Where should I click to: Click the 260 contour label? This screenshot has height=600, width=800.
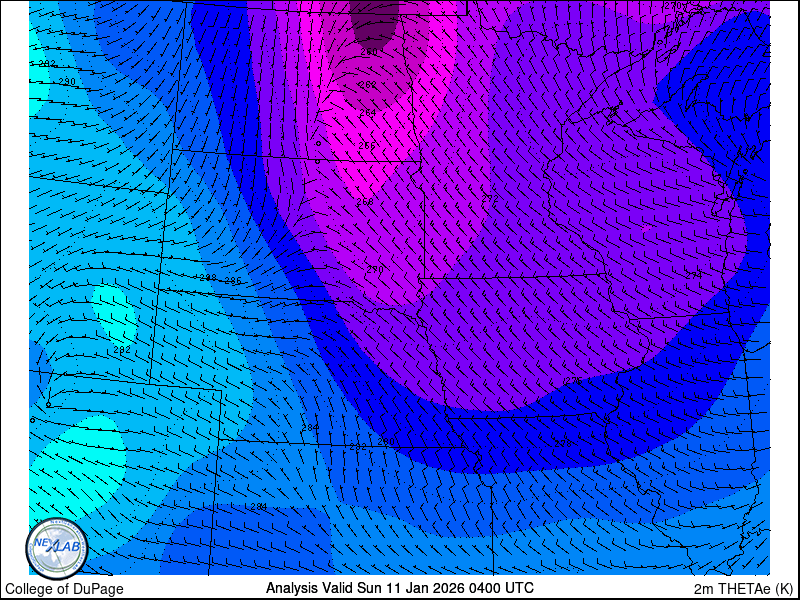pos(368,52)
